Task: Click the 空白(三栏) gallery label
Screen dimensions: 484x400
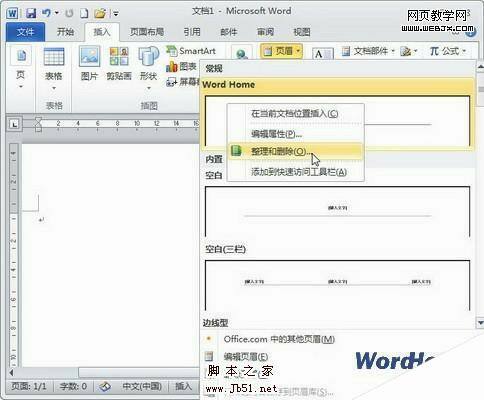Action: click(x=225, y=249)
